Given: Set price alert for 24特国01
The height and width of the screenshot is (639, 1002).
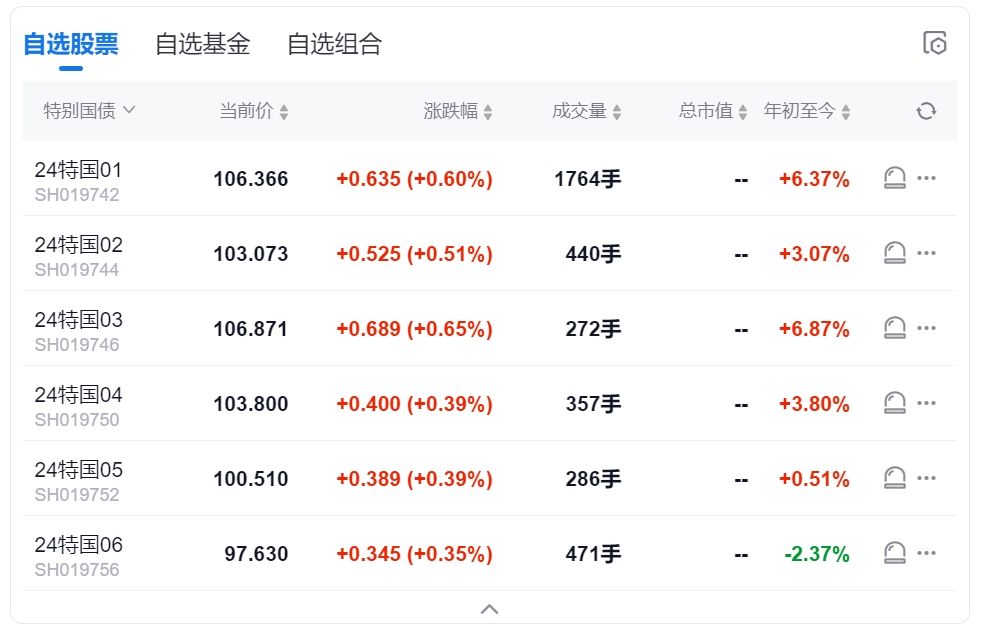Looking at the screenshot, I should coord(895,179).
